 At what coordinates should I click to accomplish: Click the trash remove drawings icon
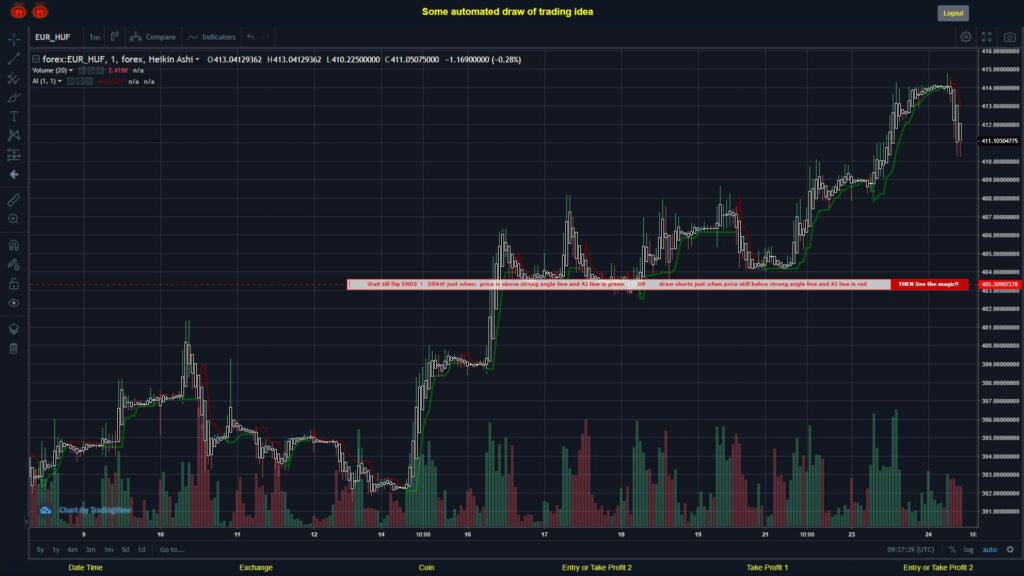14,348
